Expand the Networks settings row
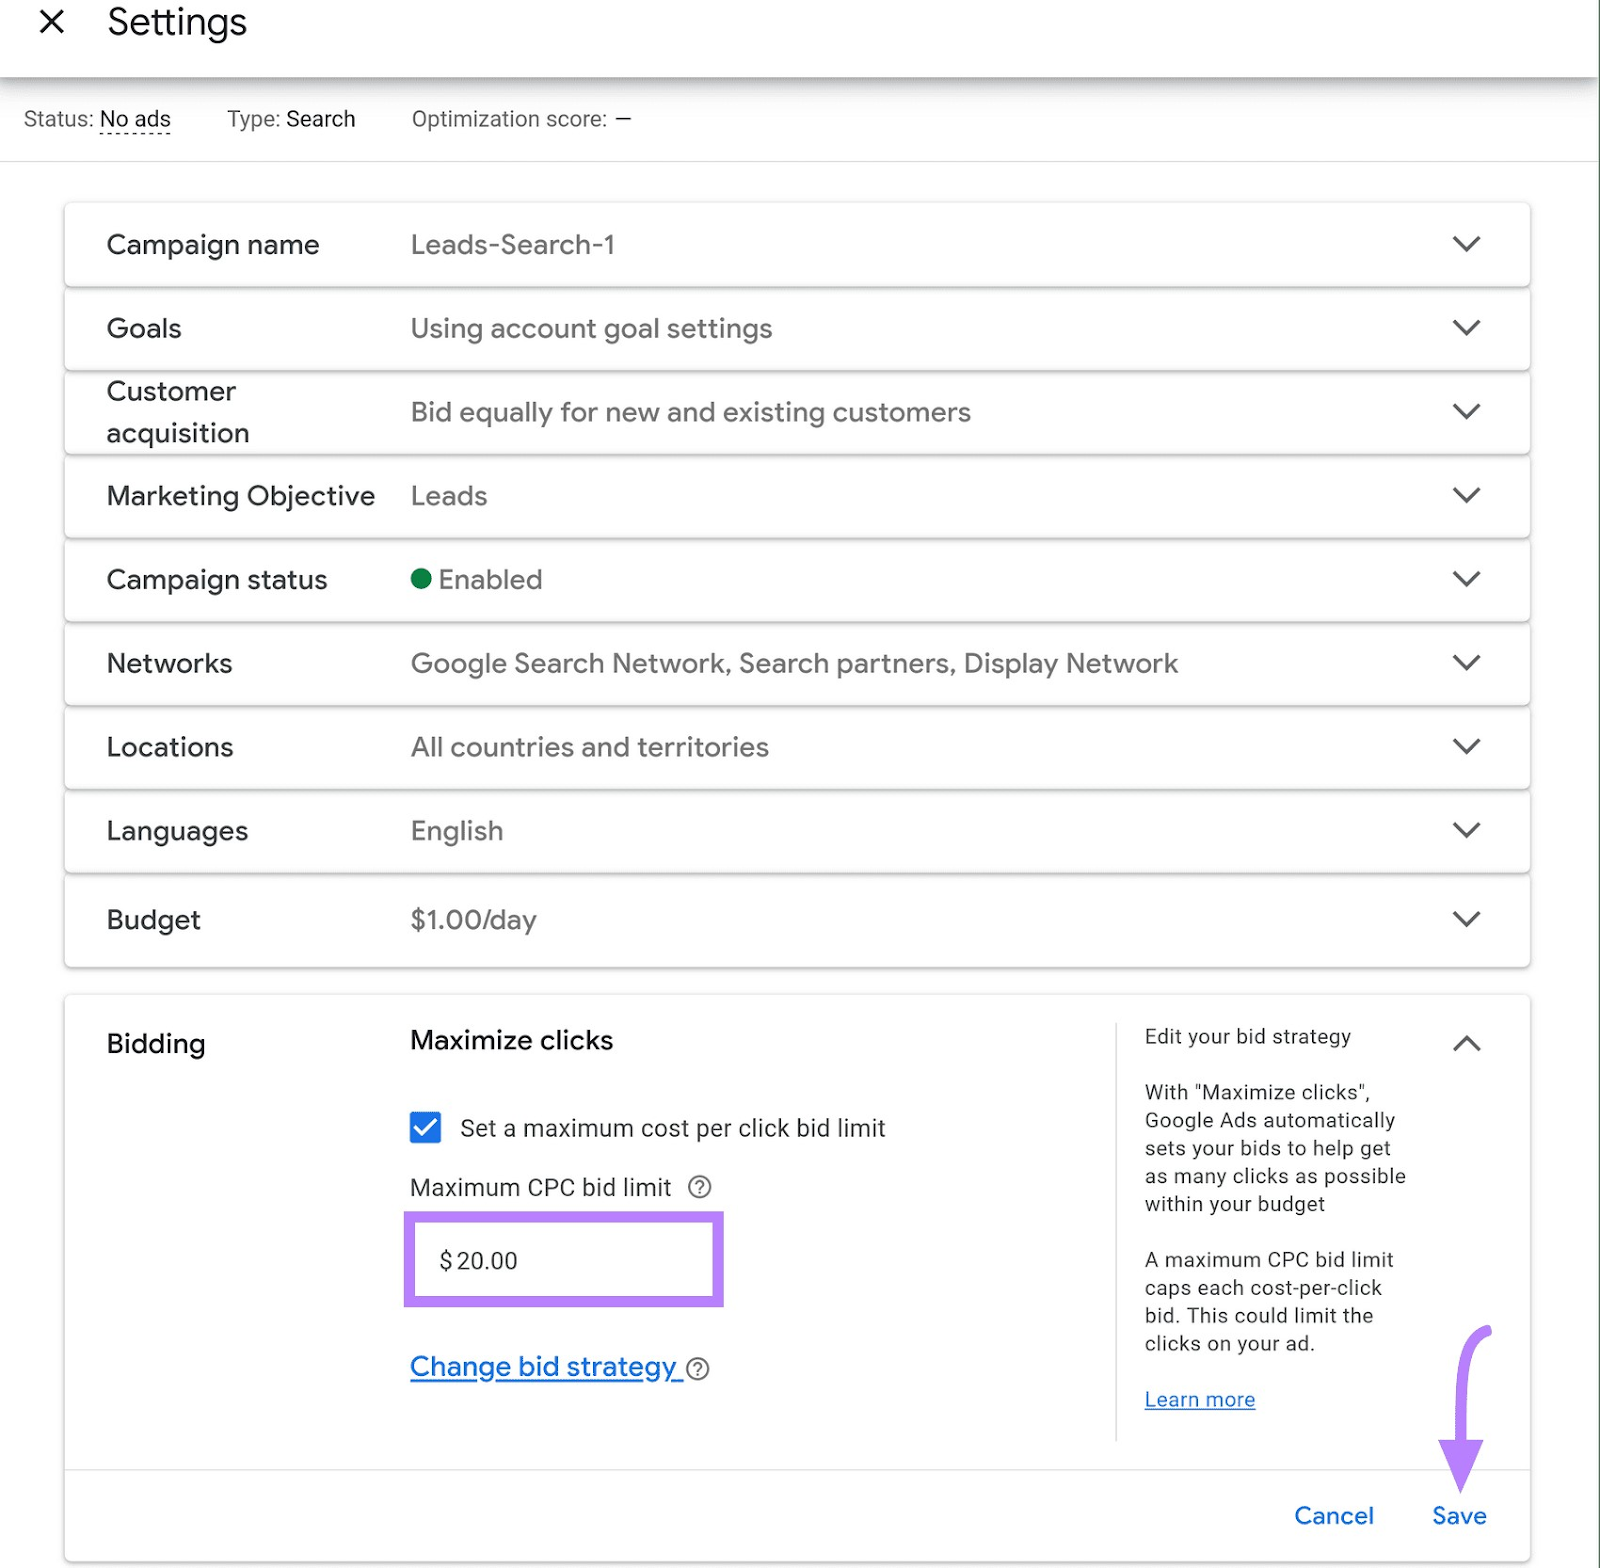The width and height of the screenshot is (1600, 1568). [x=1465, y=663]
